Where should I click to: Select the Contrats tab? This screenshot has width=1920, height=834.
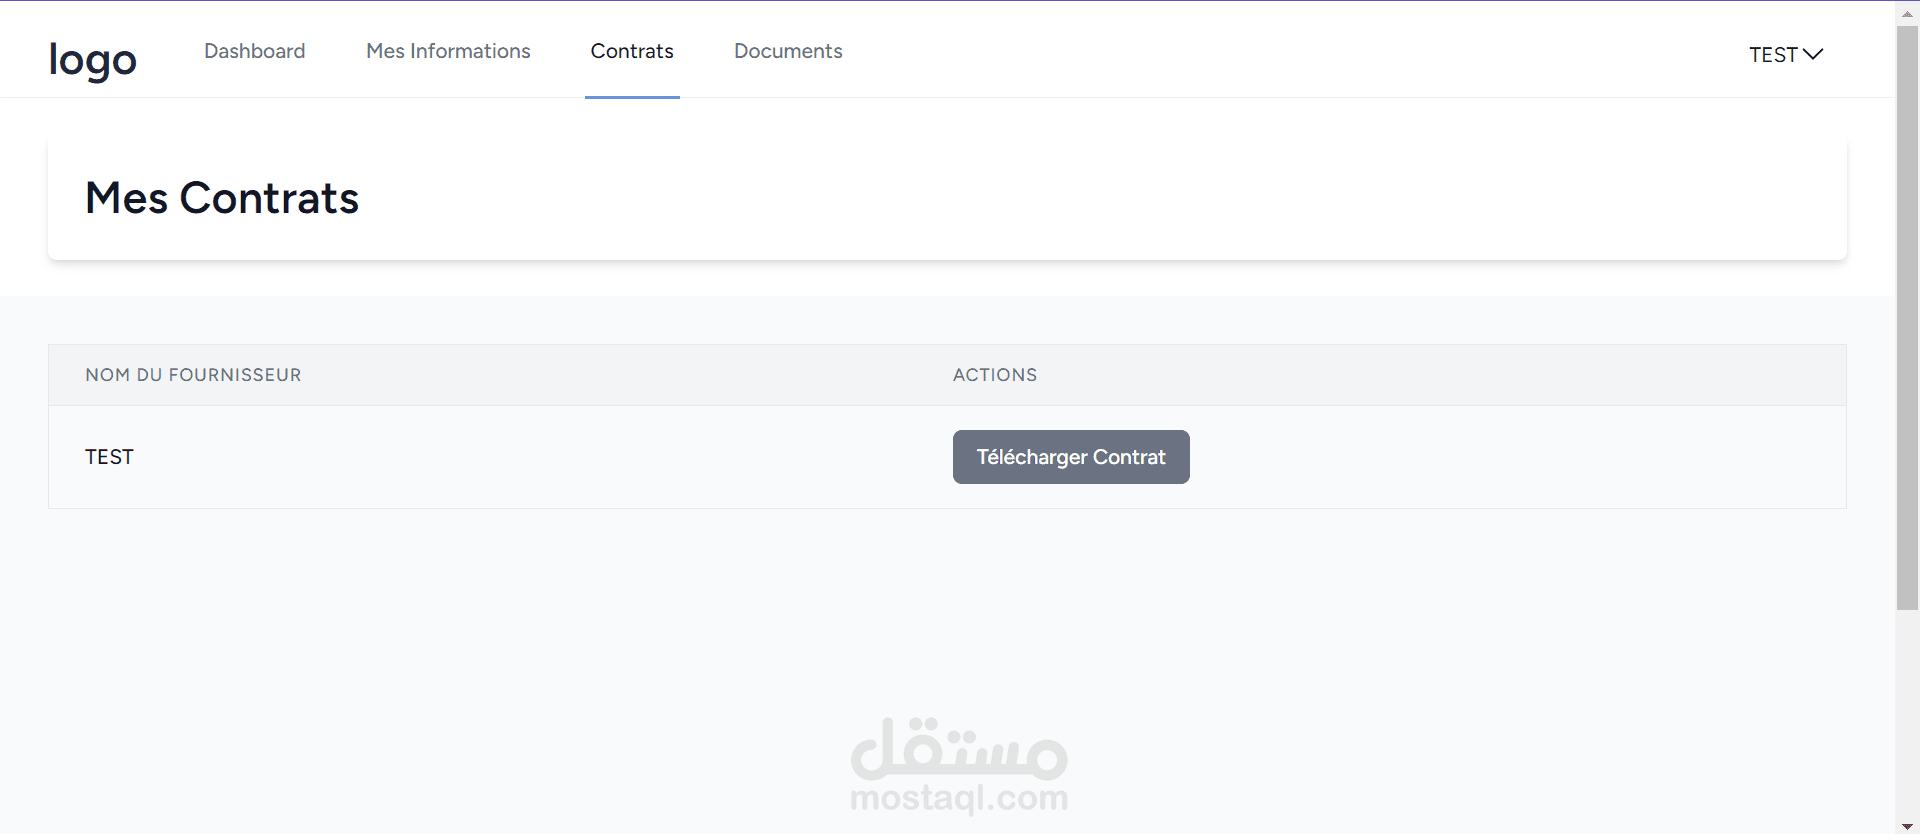(x=632, y=51)
